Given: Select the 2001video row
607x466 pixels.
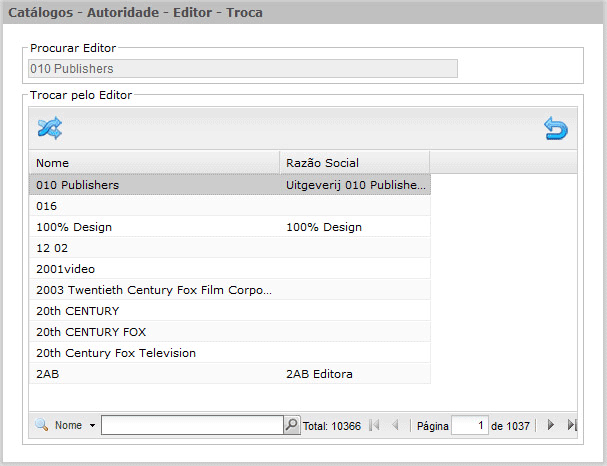Looking at the screenshot, I should pos(230,269).
